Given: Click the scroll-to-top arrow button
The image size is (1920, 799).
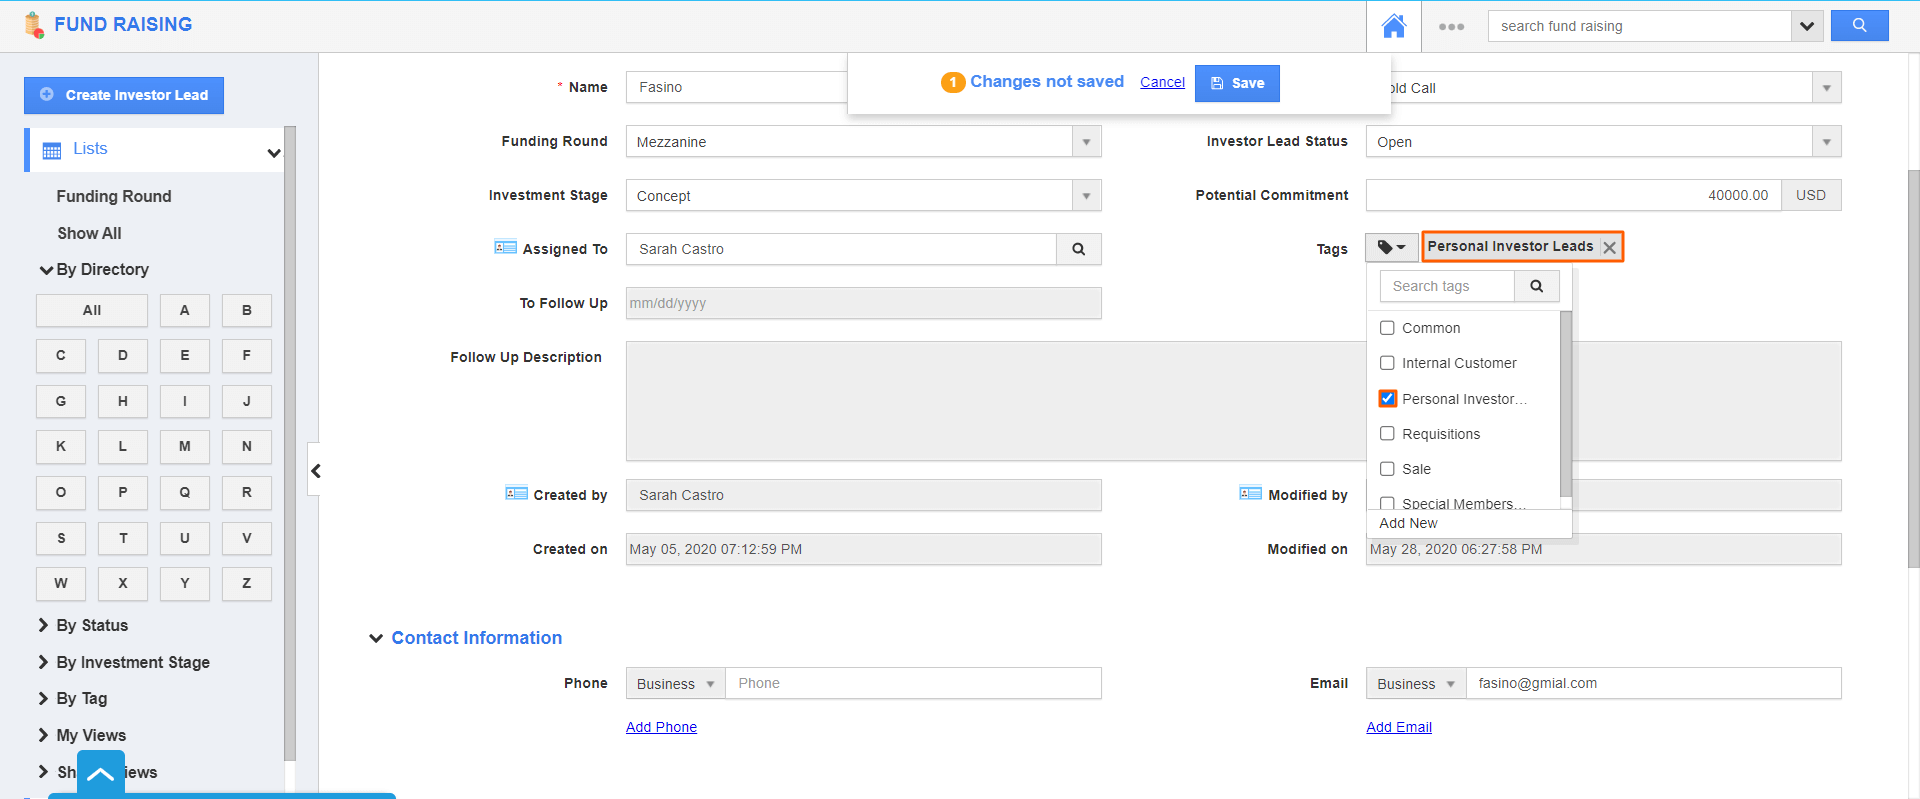Looking at the screenshot, I should [101, 774].
